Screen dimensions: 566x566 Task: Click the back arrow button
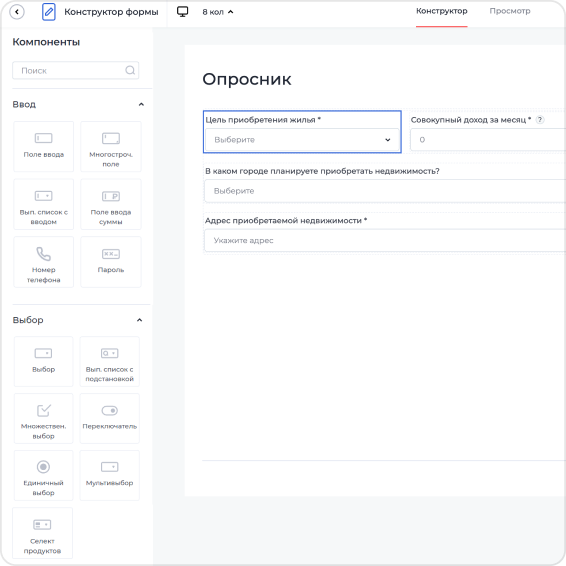pos(17,12)
